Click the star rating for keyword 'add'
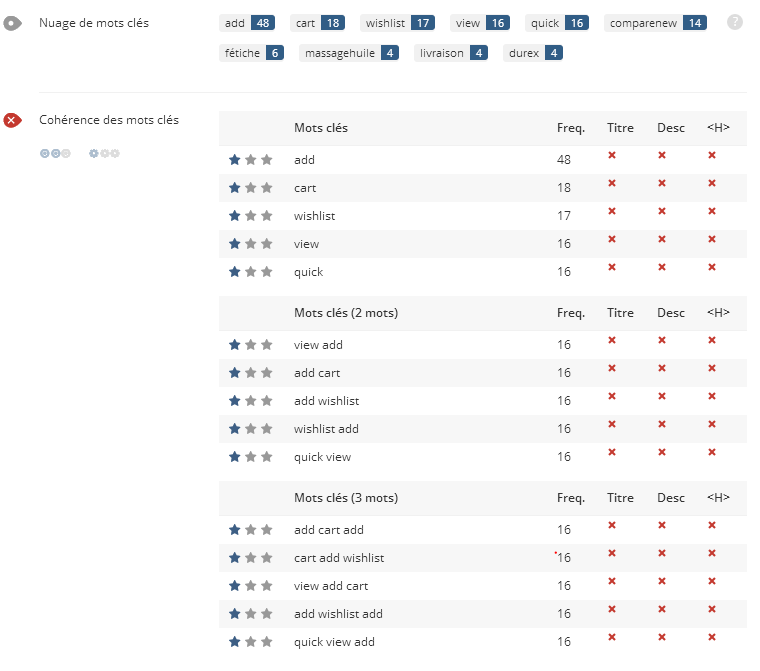This screenshot has height=671, width=760. pos(251,160)
